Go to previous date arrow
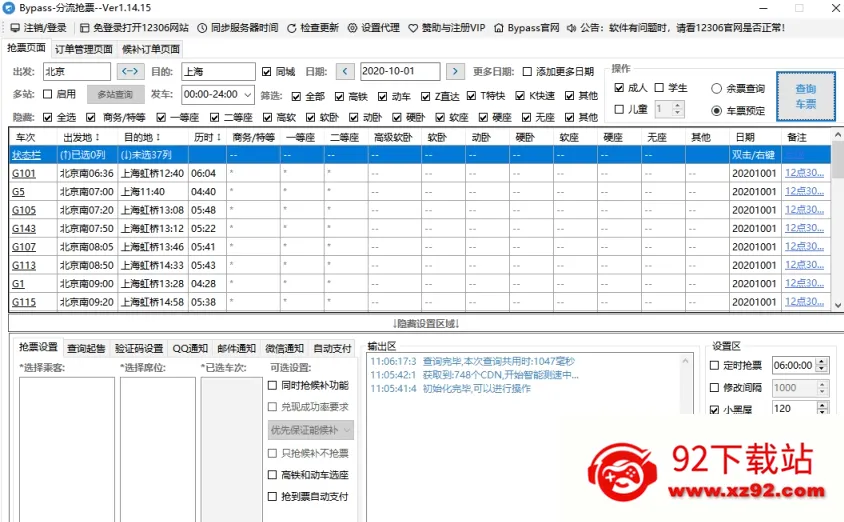The width and height of the screenshot is (844, 522). tap(345, 71)
